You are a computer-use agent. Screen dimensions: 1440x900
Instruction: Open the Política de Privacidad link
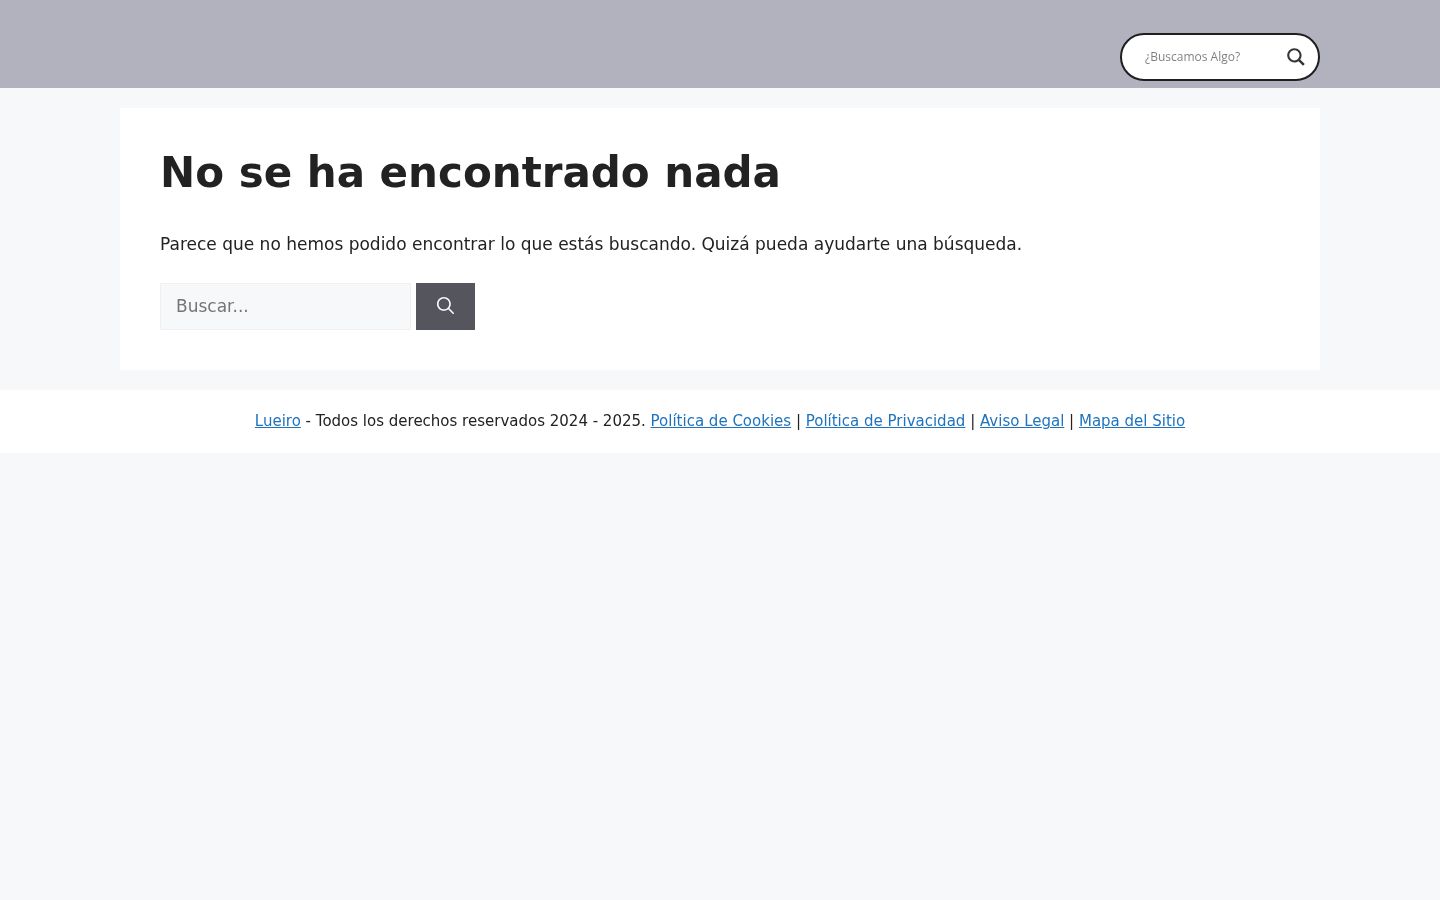pos(885,421)
